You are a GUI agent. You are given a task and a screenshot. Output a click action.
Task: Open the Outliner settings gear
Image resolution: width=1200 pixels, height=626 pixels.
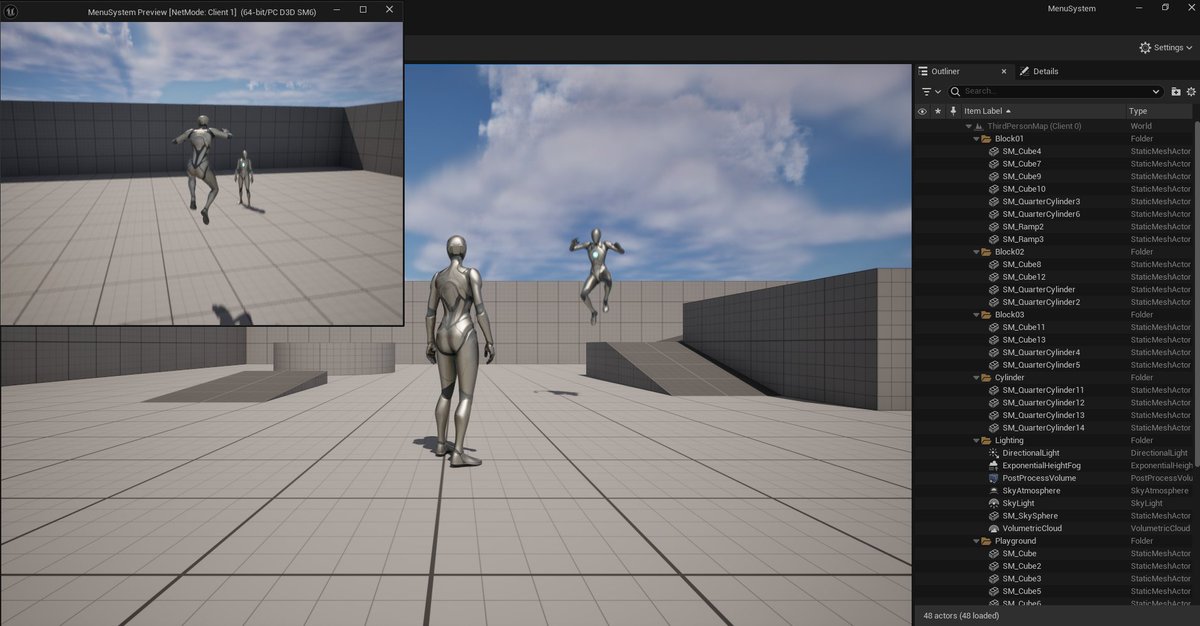[x=1191, y=91]
